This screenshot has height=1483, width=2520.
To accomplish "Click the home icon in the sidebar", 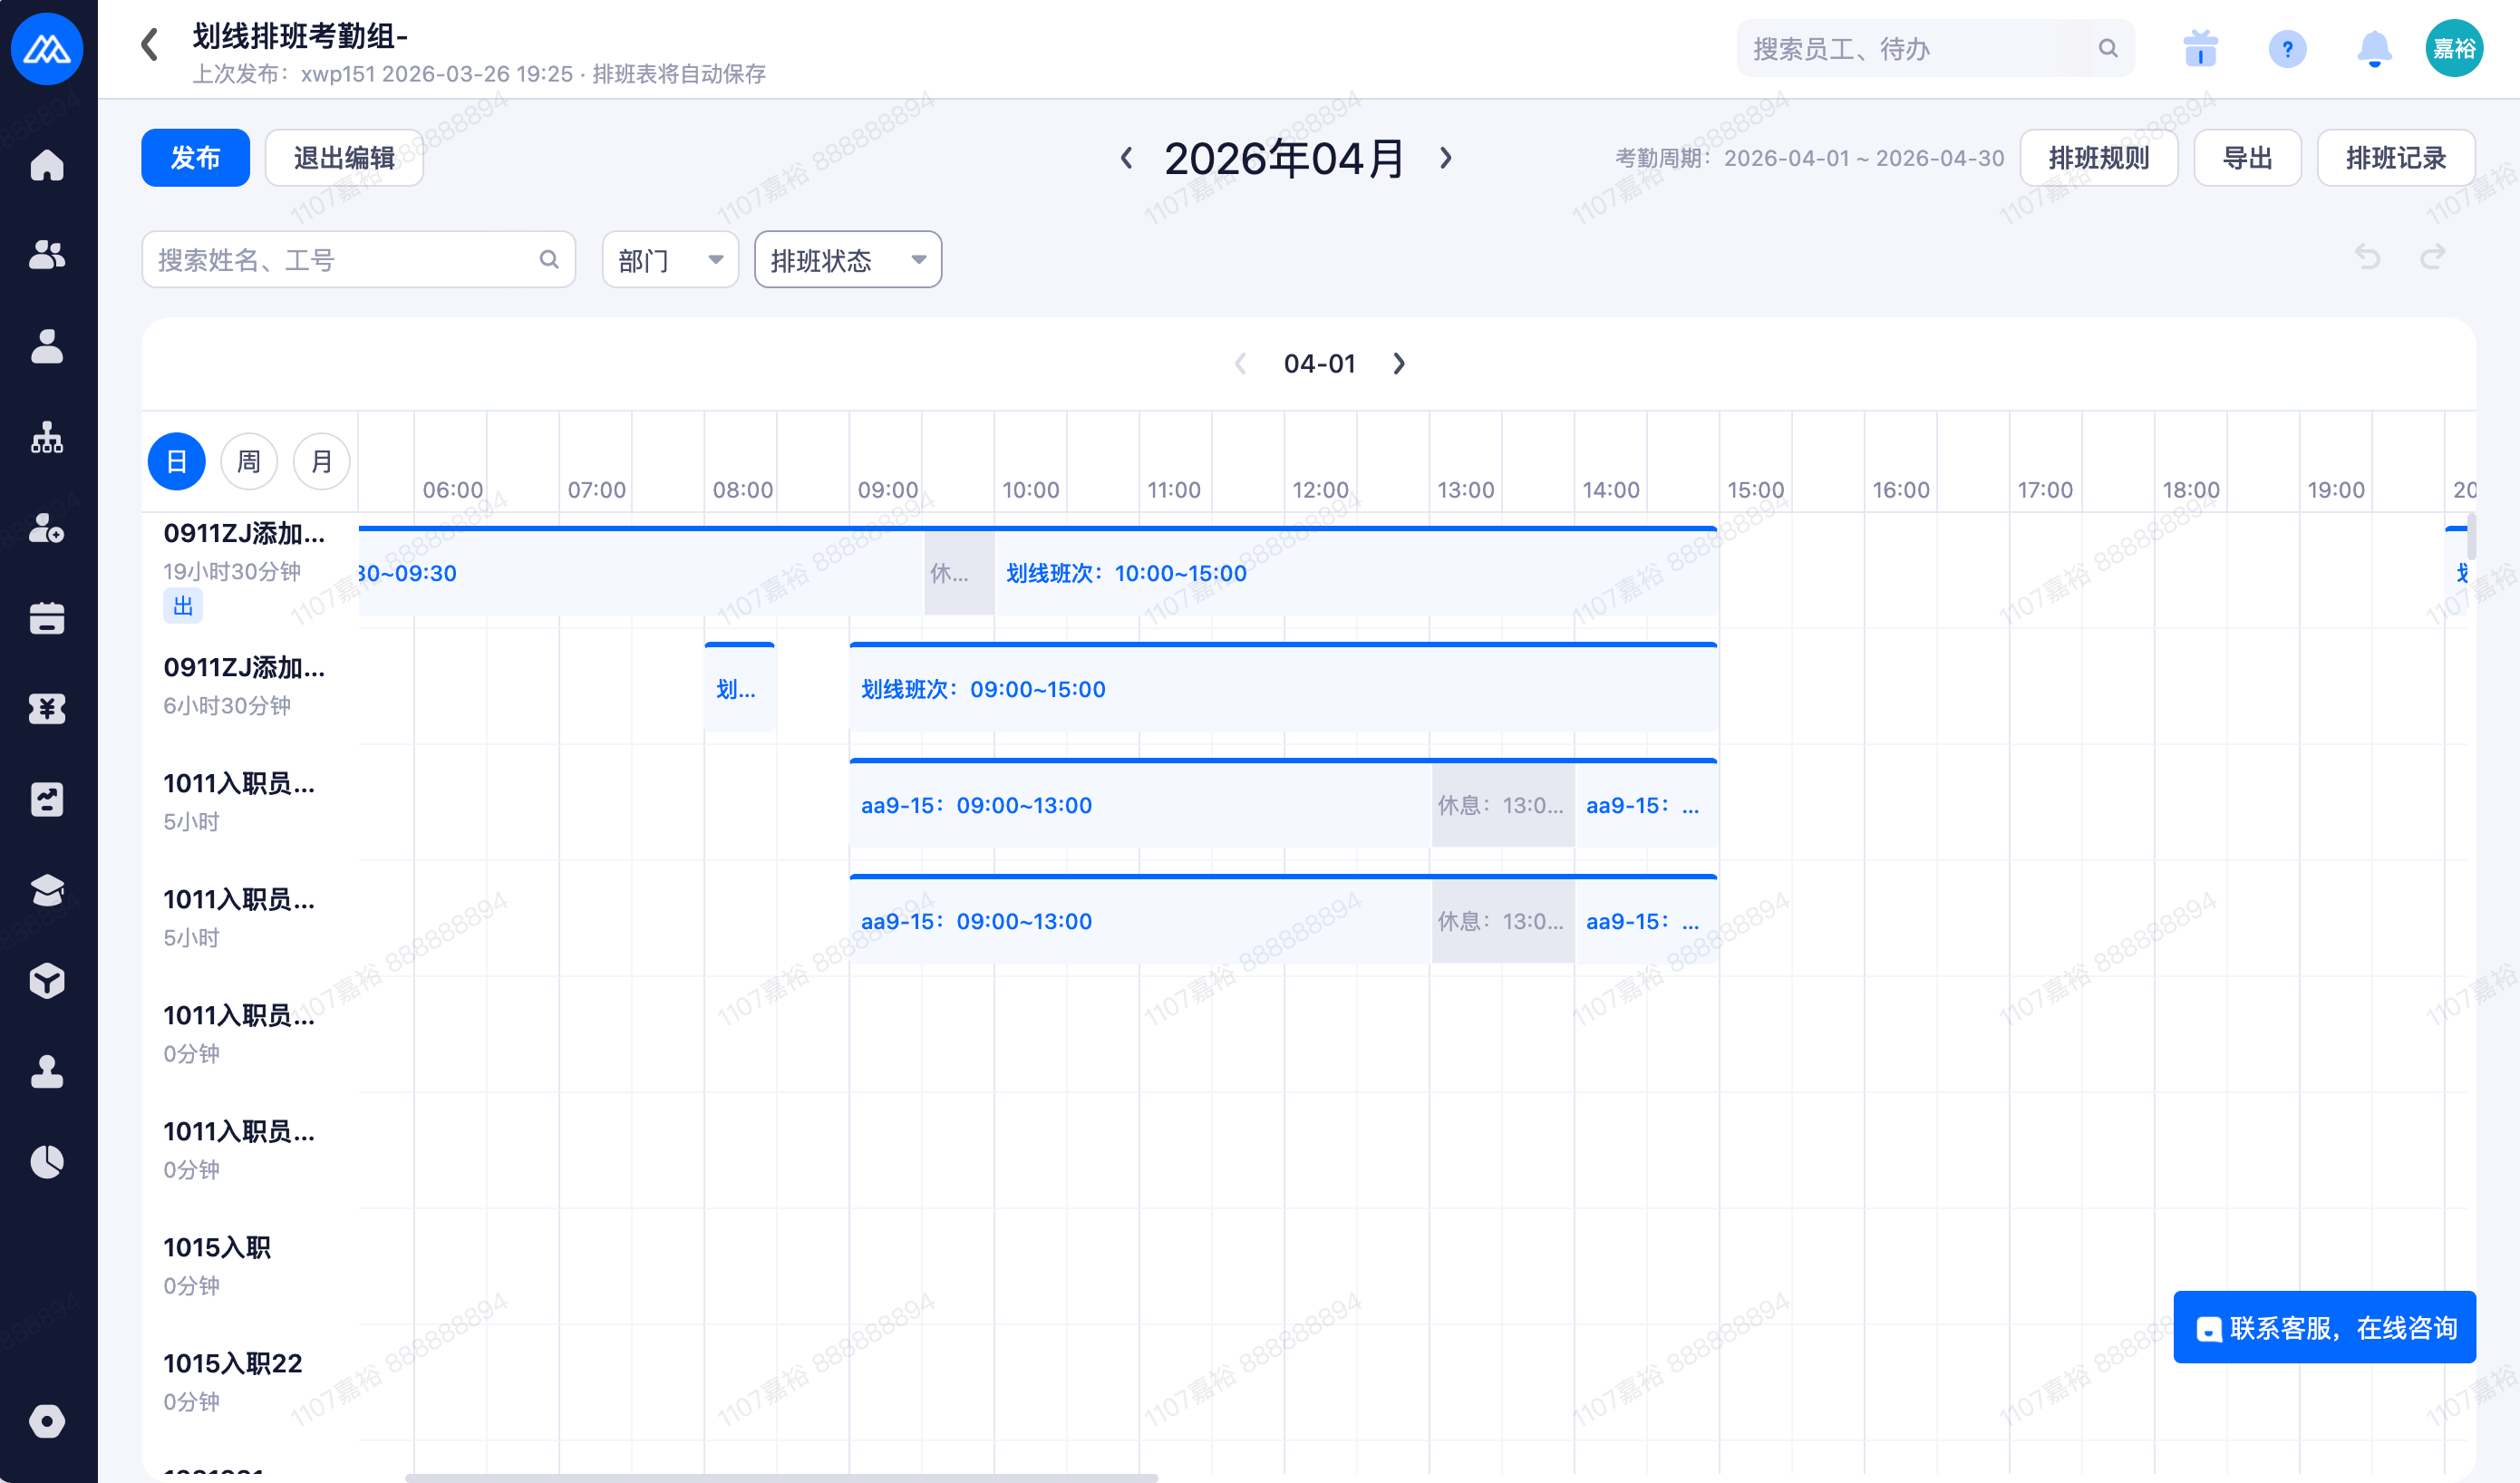I will (47, 165).
